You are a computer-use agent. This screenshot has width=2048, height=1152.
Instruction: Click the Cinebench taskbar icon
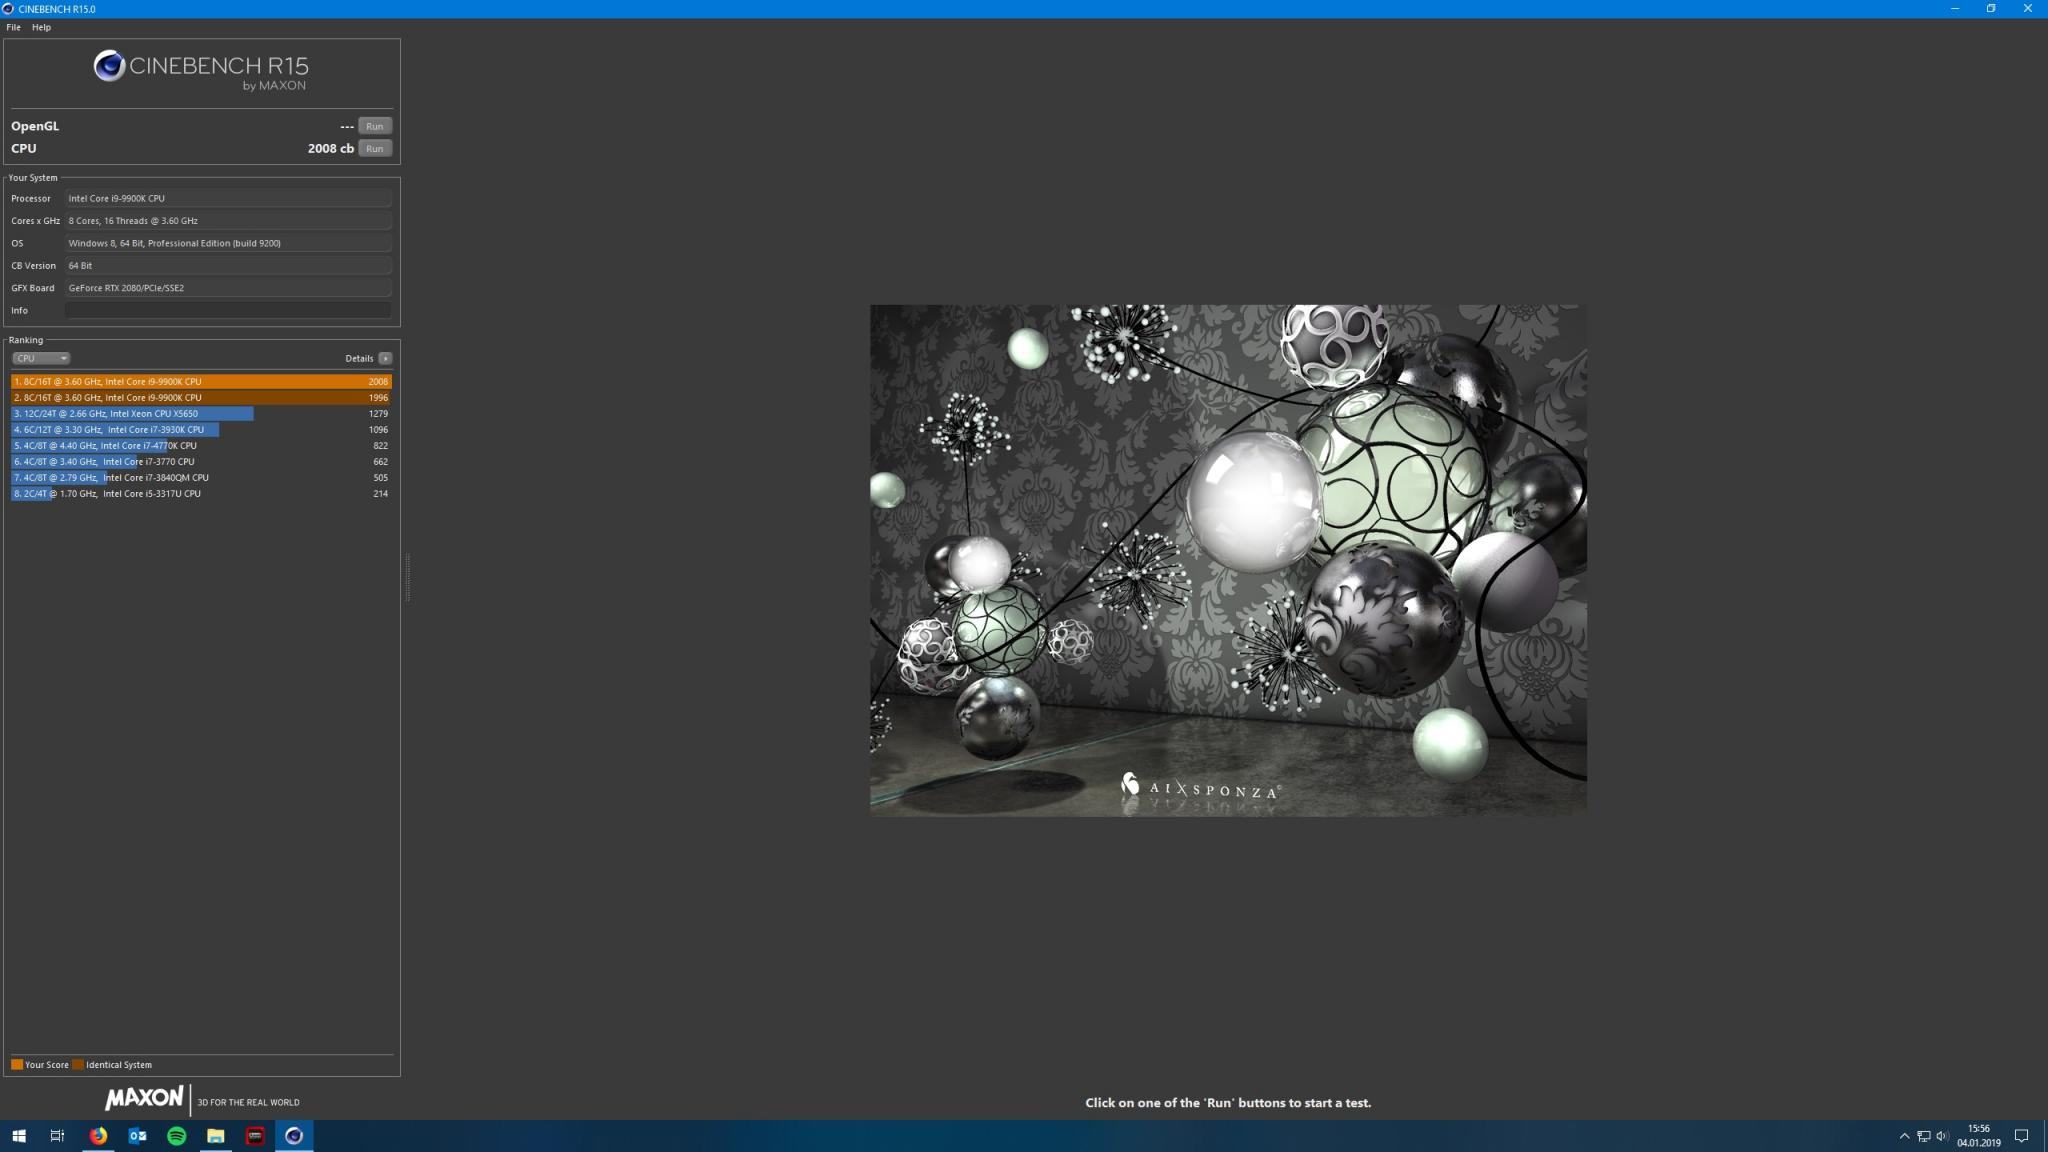[x=294, y=1136]
